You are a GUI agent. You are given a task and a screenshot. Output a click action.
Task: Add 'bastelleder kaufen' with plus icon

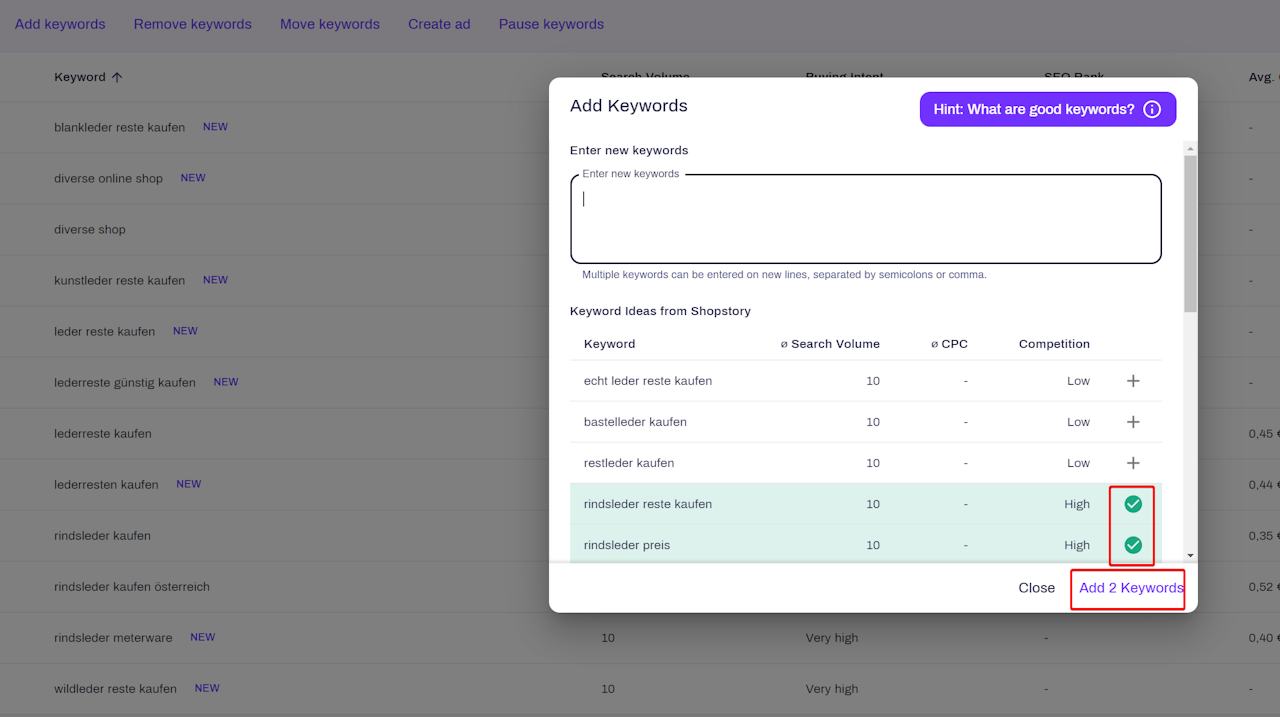tap(1133, 422)
